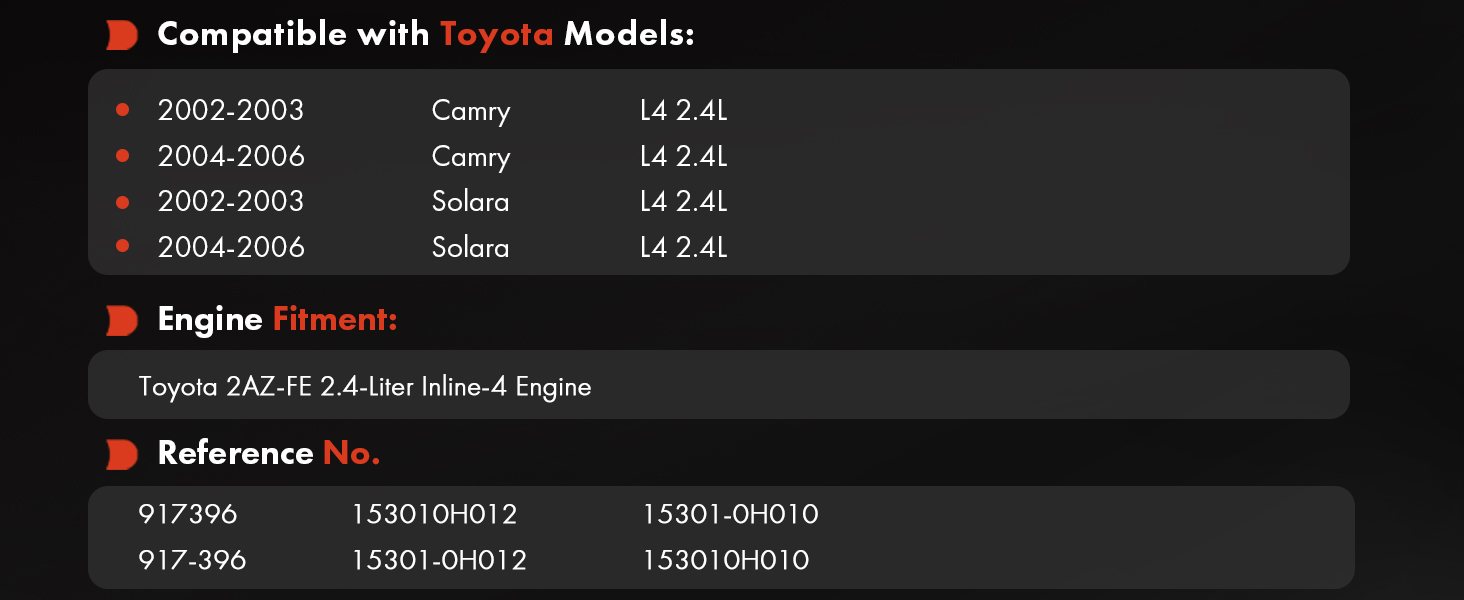This screenshot has height=600, width=1464.
Task: Click the red icon next to Engine Fitment
Action: click(122, 321)
